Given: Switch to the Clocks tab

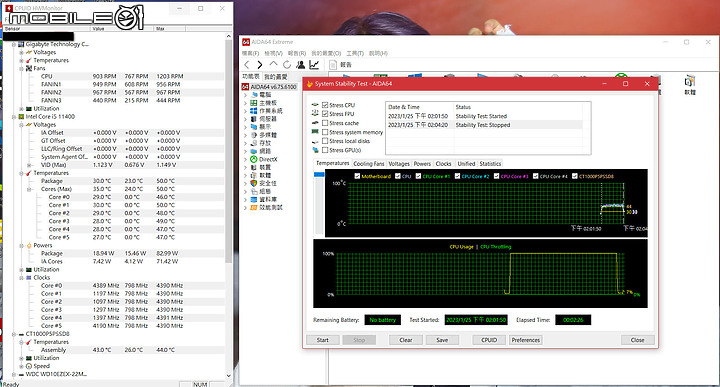Looking at the screenshot, I should [444, 164].
